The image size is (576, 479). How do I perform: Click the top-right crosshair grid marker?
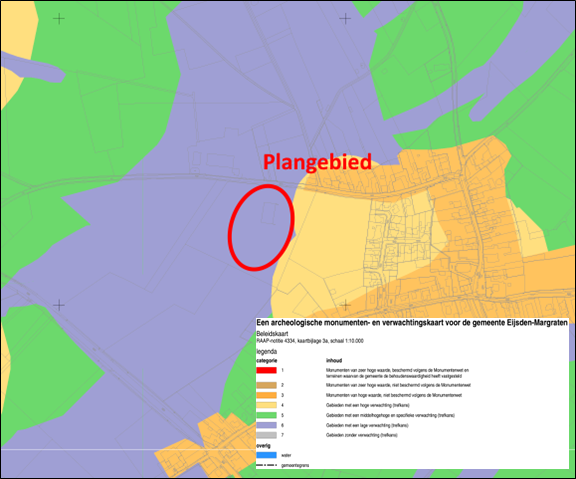345,18
